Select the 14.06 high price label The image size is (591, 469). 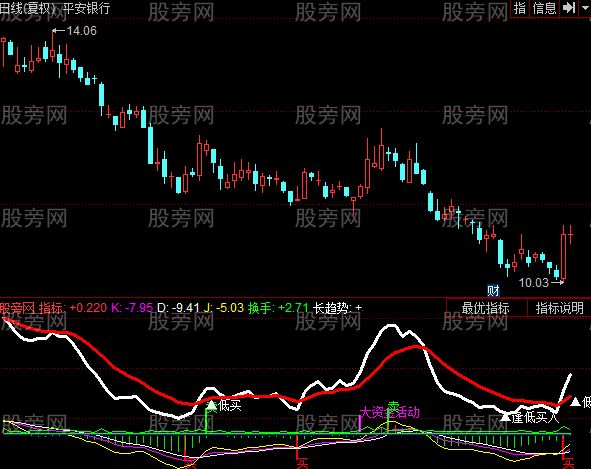pos(81,31)
